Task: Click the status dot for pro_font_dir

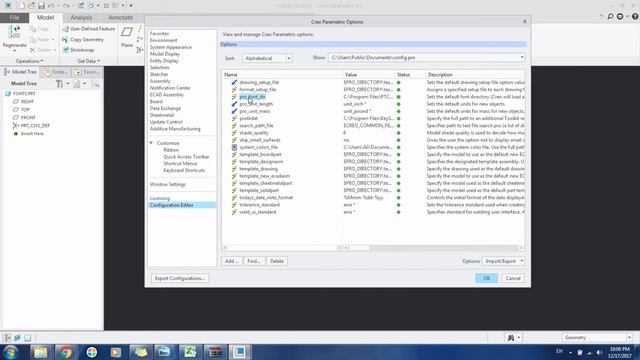Action: coord(399,97)
